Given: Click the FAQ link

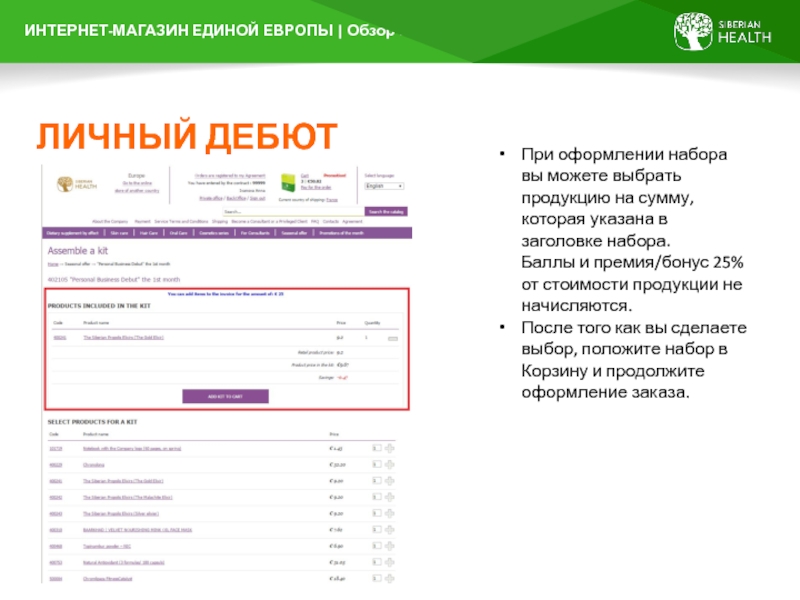Looking at the screenshot, I should (x=315, y=222).
